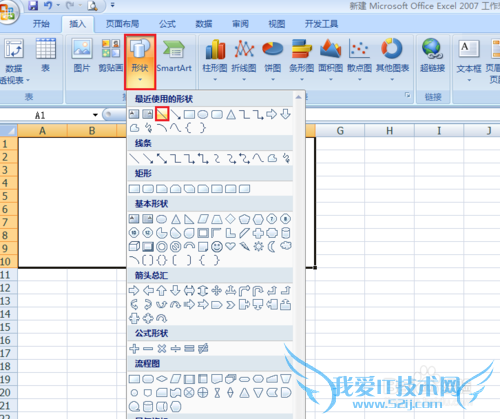Screen dimensions: 500x419
Task: Open the Customize Quick Access Toolbar arrow
Action: coord(112,5)
